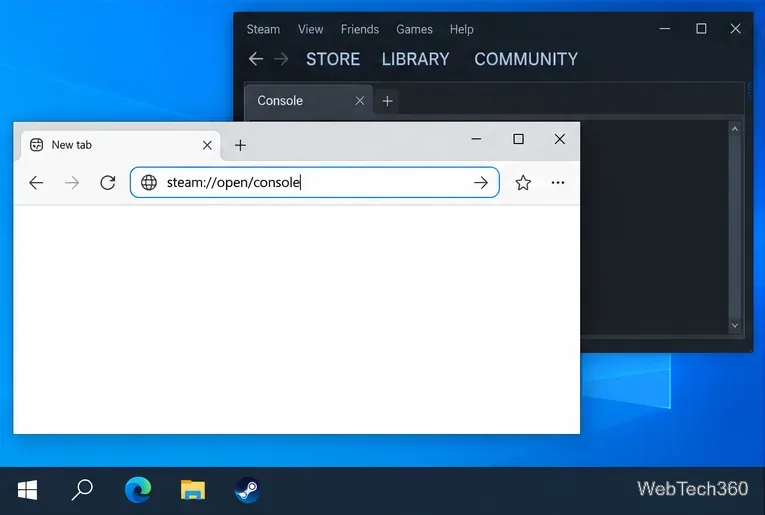Close the New tab browser tab

coord(207,145)
